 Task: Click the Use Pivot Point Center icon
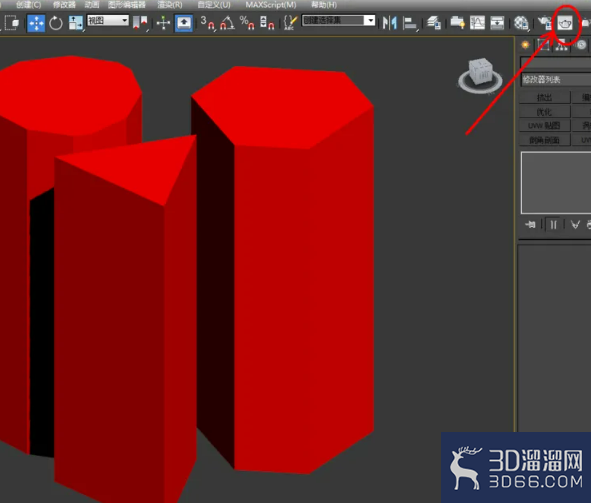click(140, 23)
